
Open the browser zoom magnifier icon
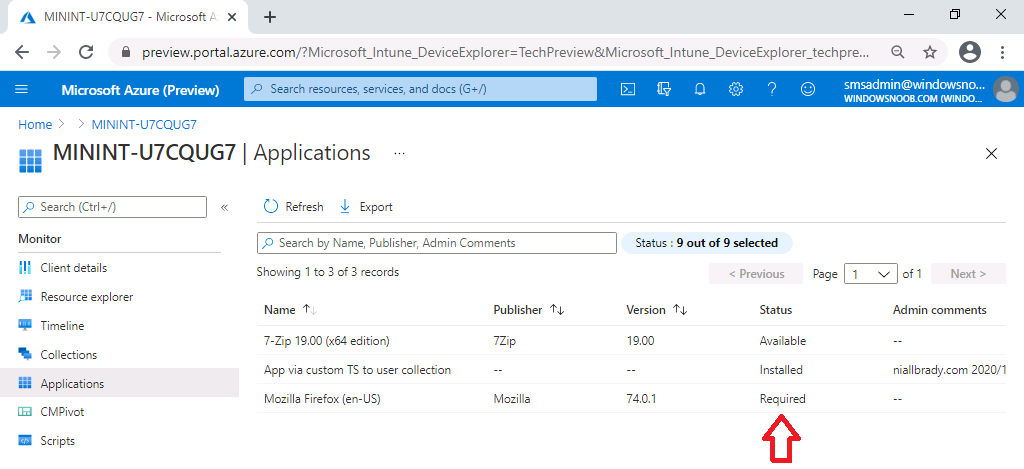[x=899, y=52]
